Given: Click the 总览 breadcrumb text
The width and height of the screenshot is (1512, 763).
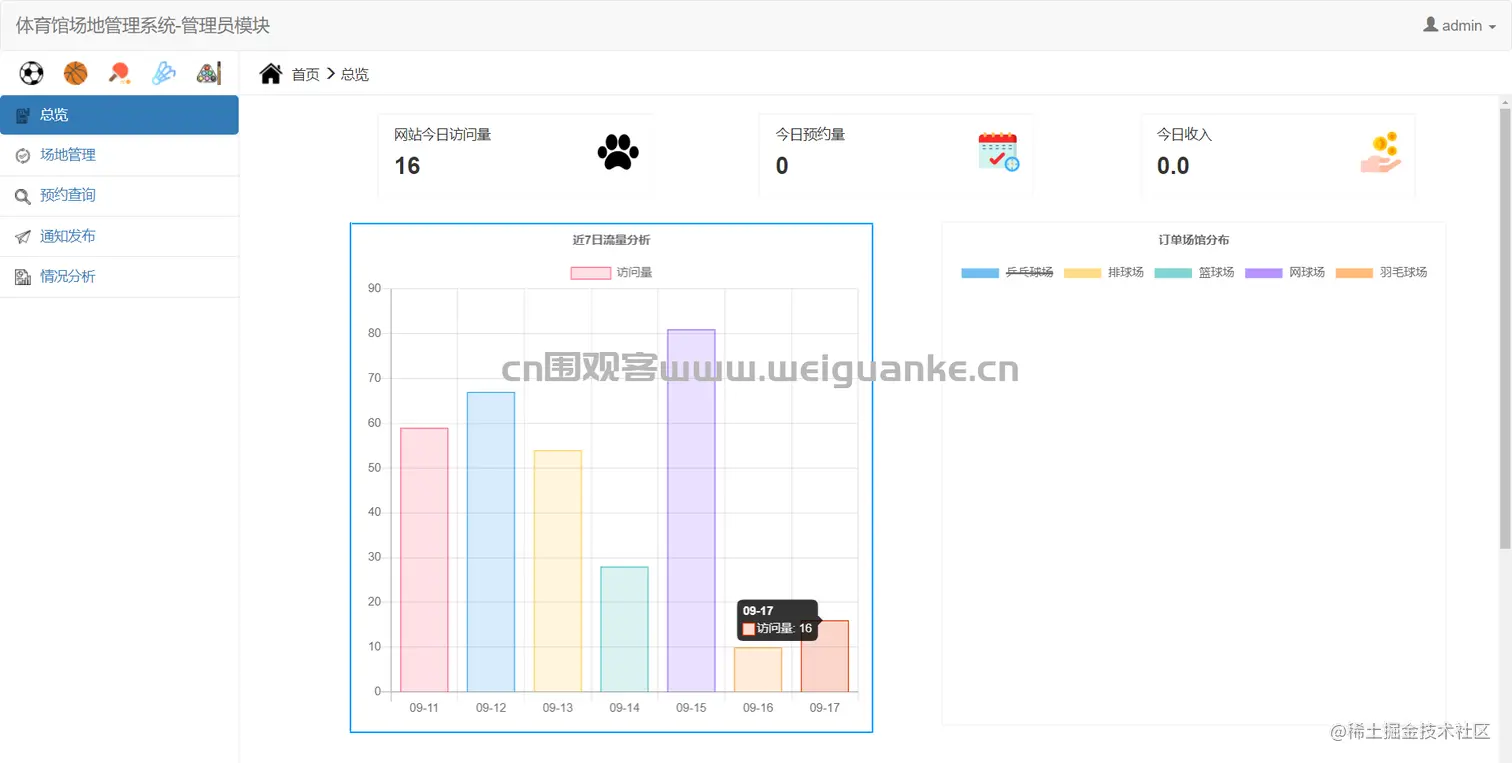Looking at the screenshot, I should [355, 74].
